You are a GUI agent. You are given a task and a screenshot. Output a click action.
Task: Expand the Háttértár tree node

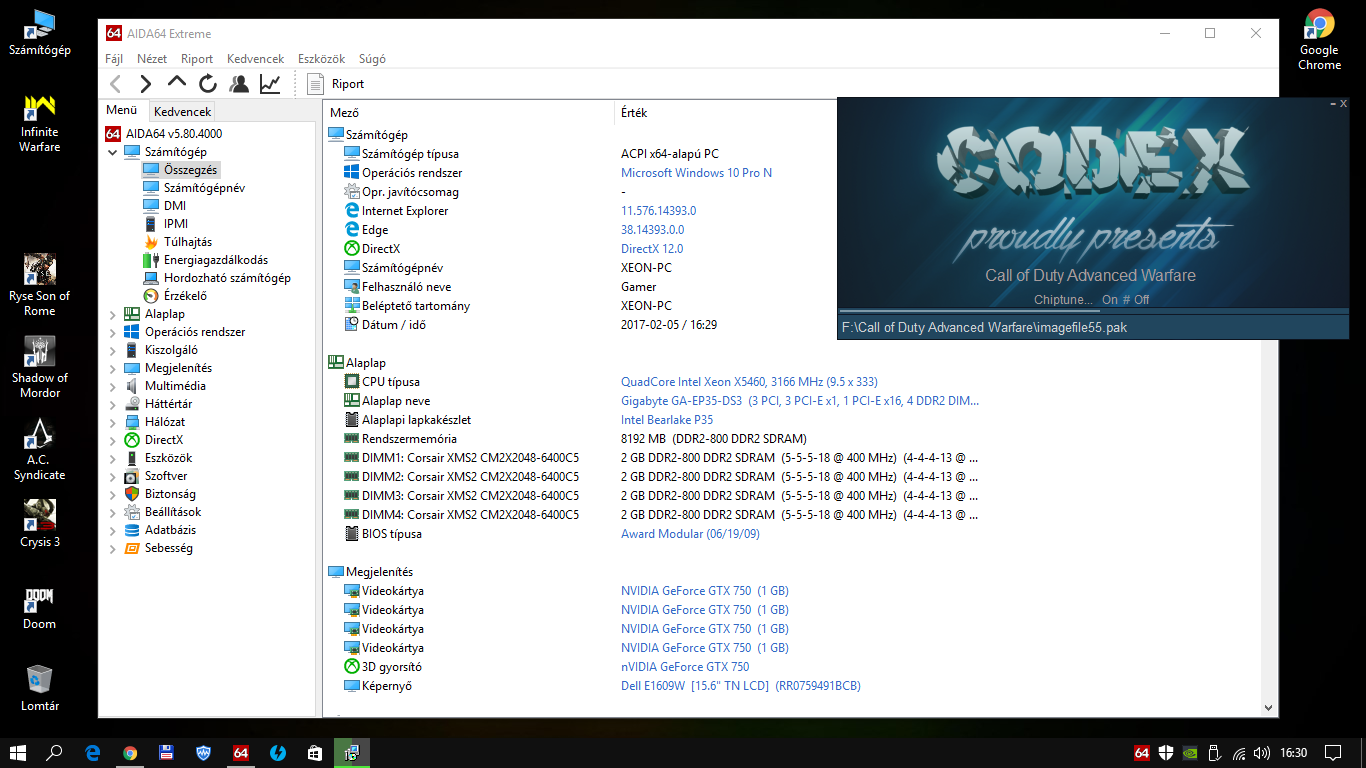112,404
